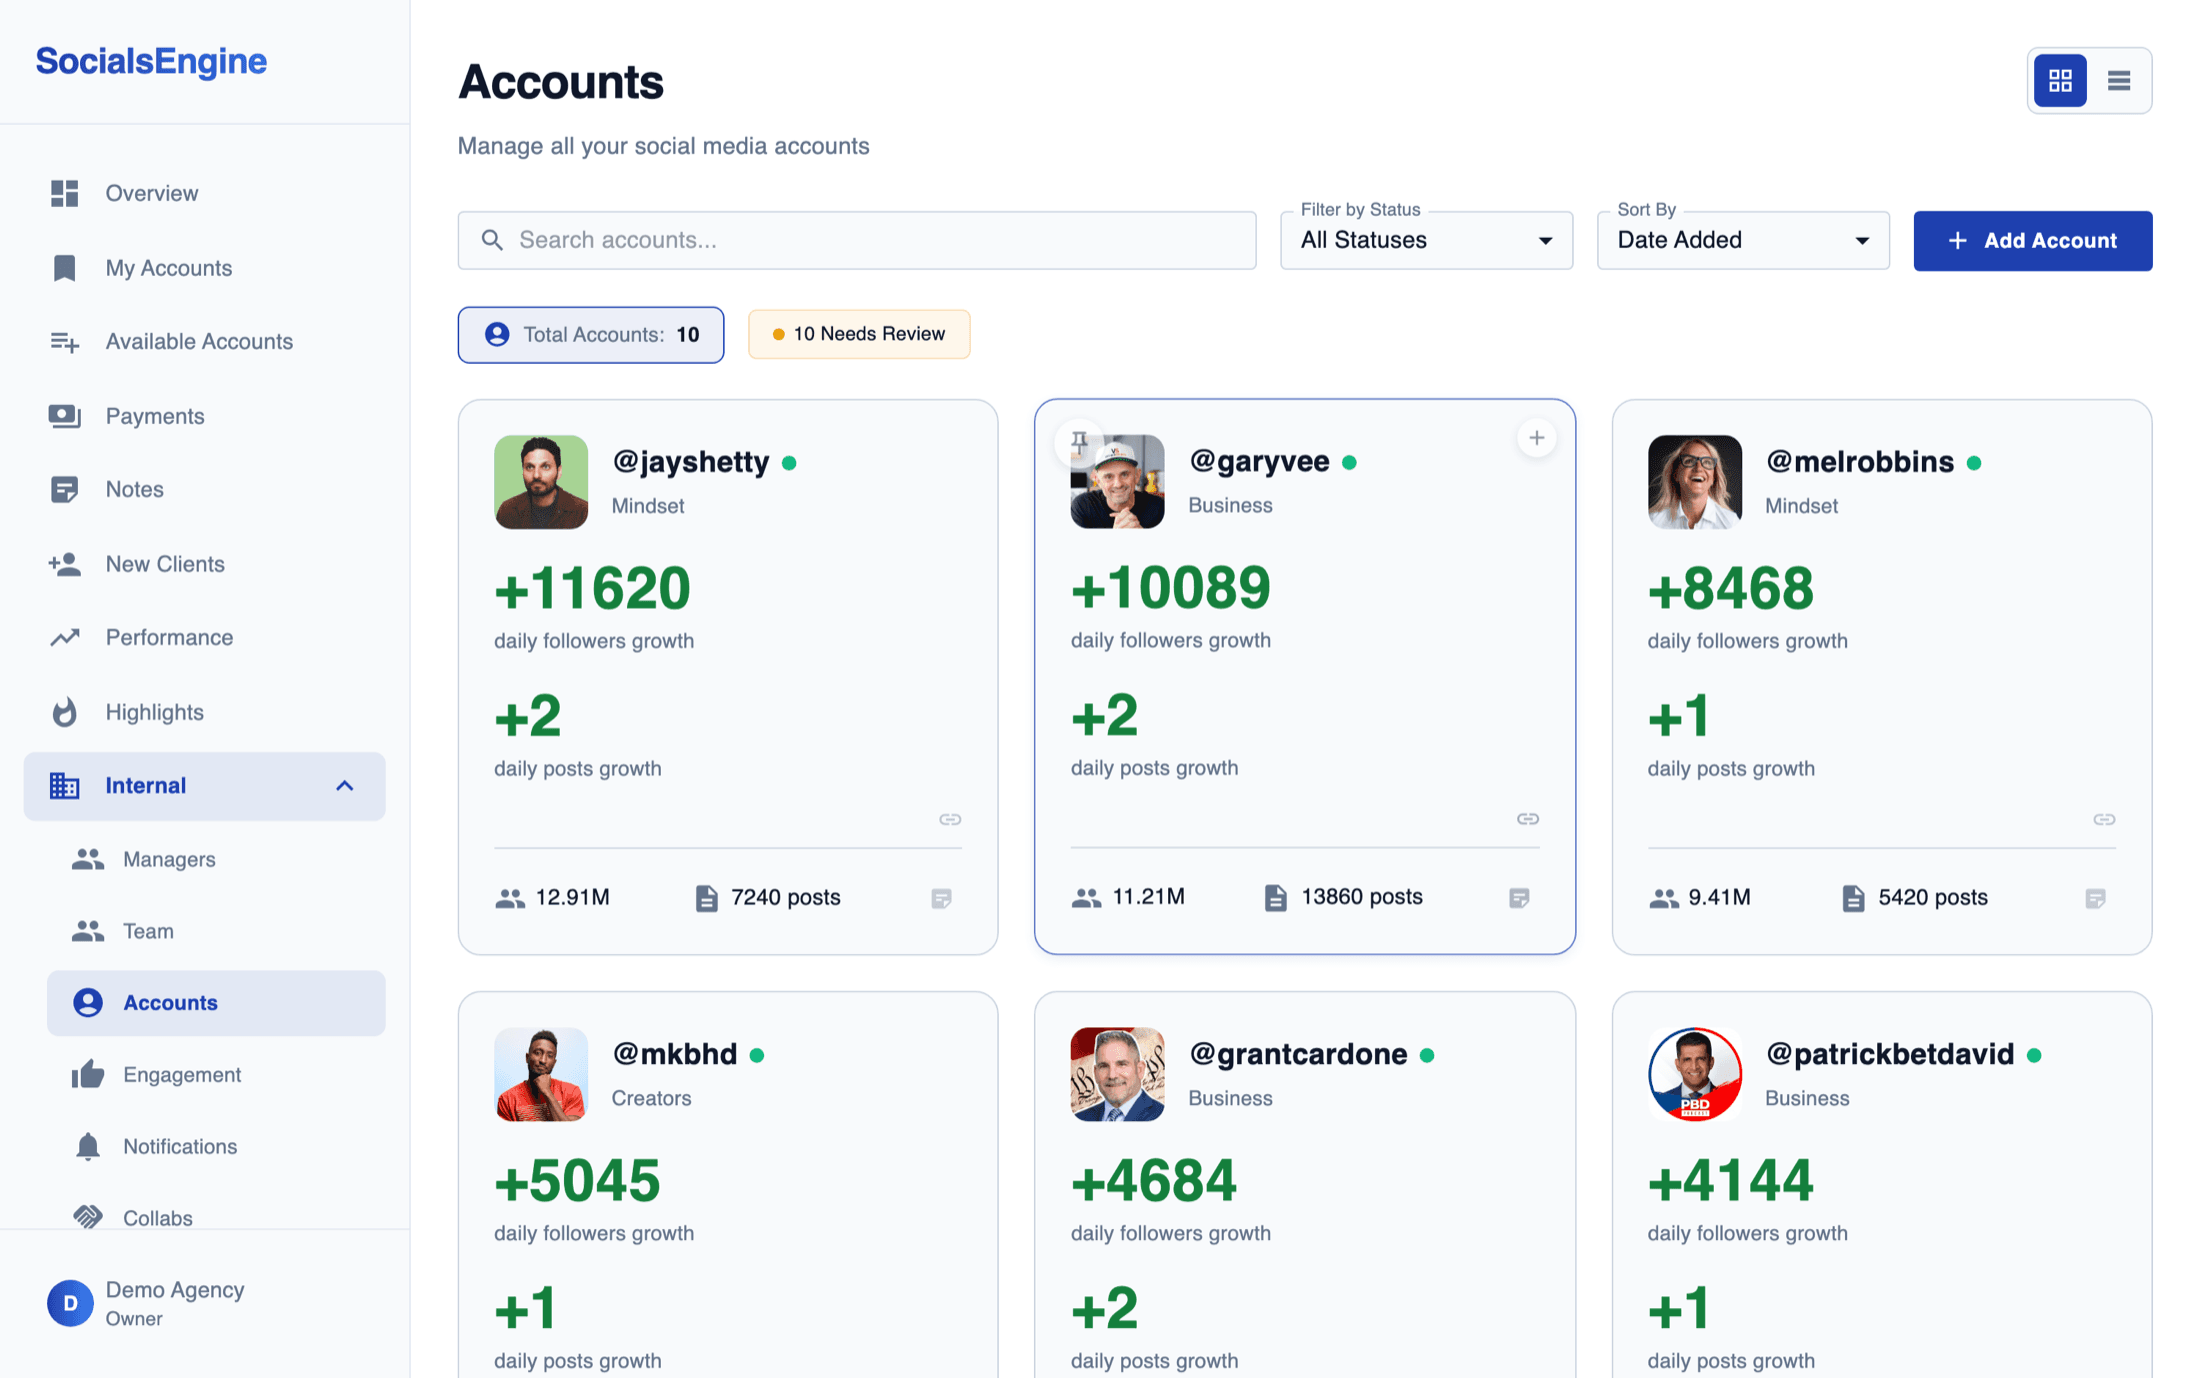Click the @garyvee profile picture
2200x1378 pixels.
(x=1118, y=482)
